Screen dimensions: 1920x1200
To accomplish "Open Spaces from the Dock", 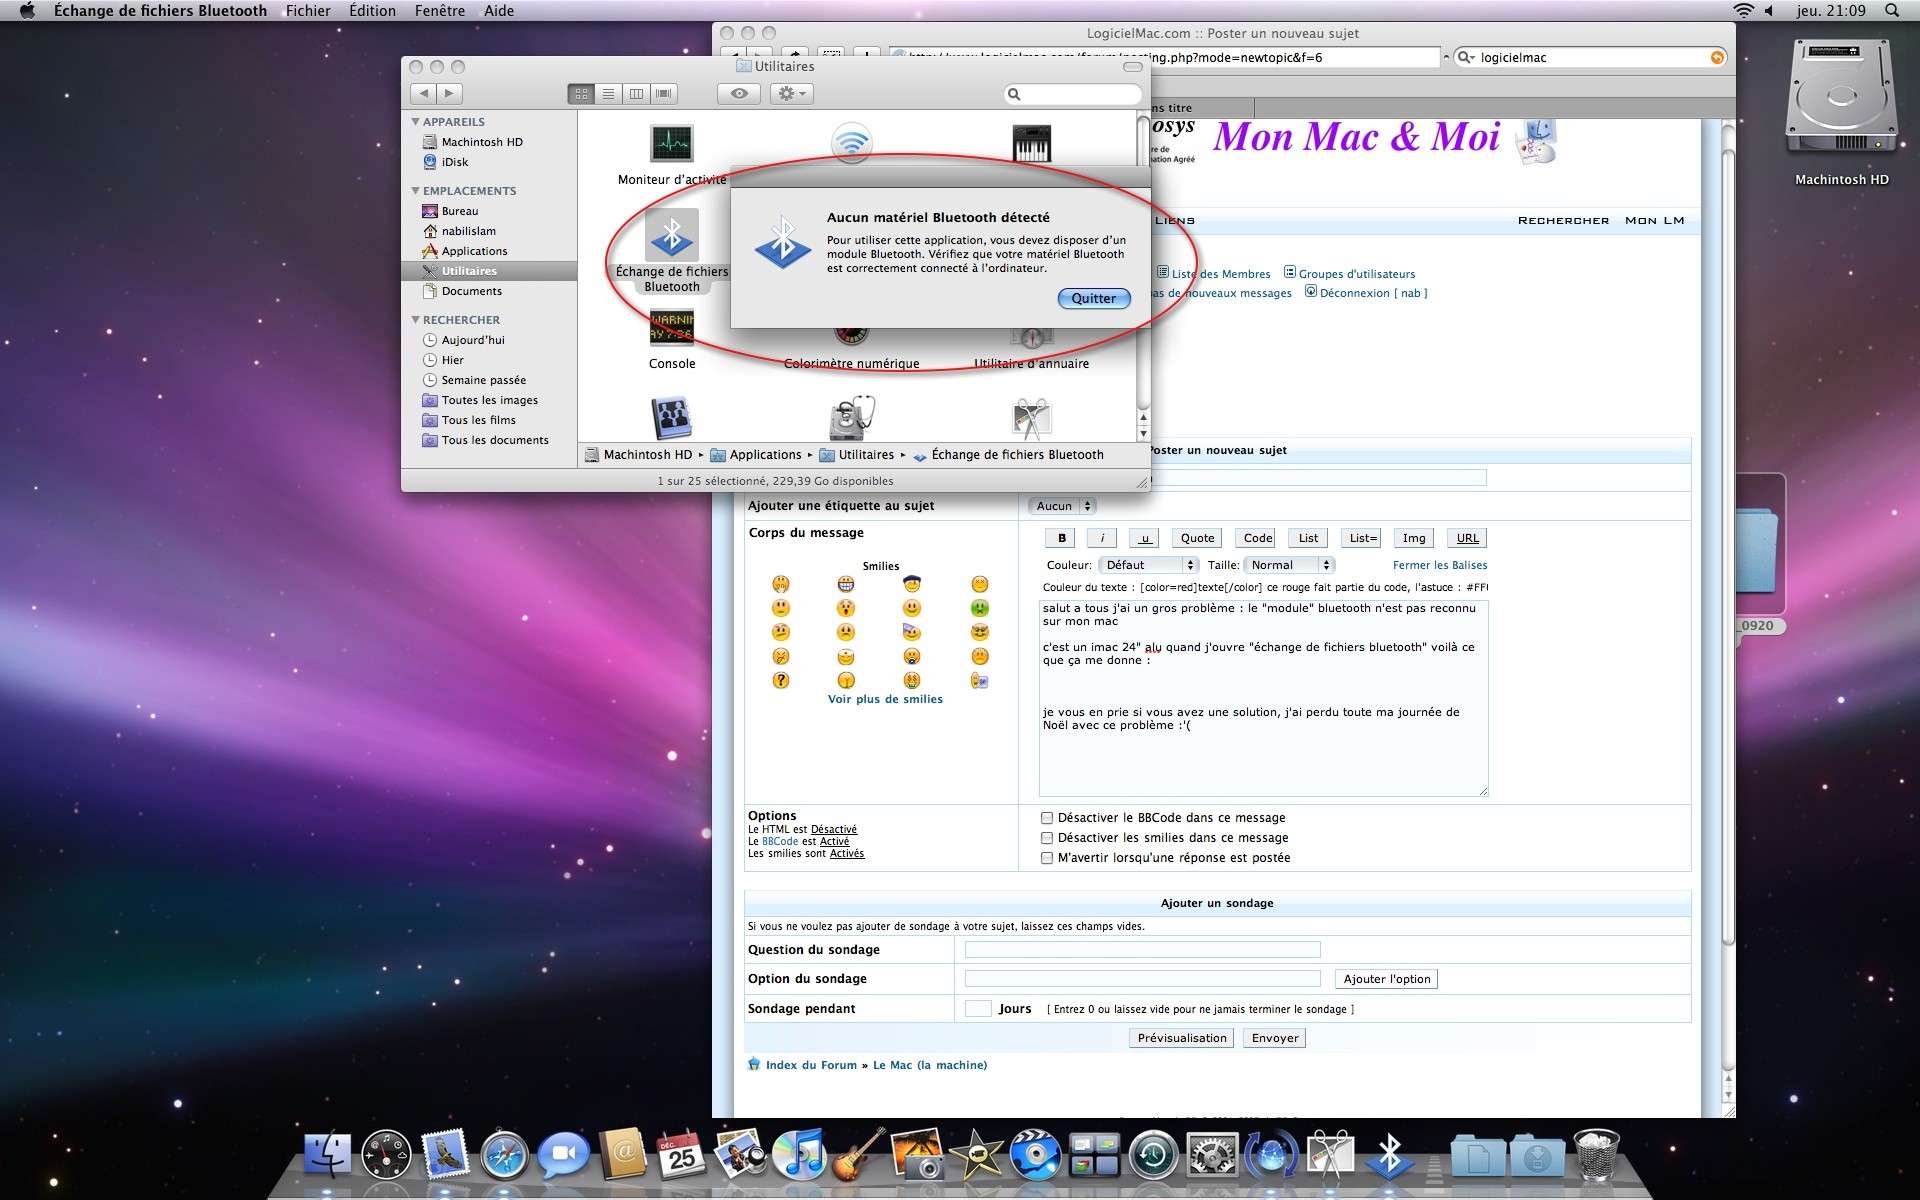I will point(1094,1156).
